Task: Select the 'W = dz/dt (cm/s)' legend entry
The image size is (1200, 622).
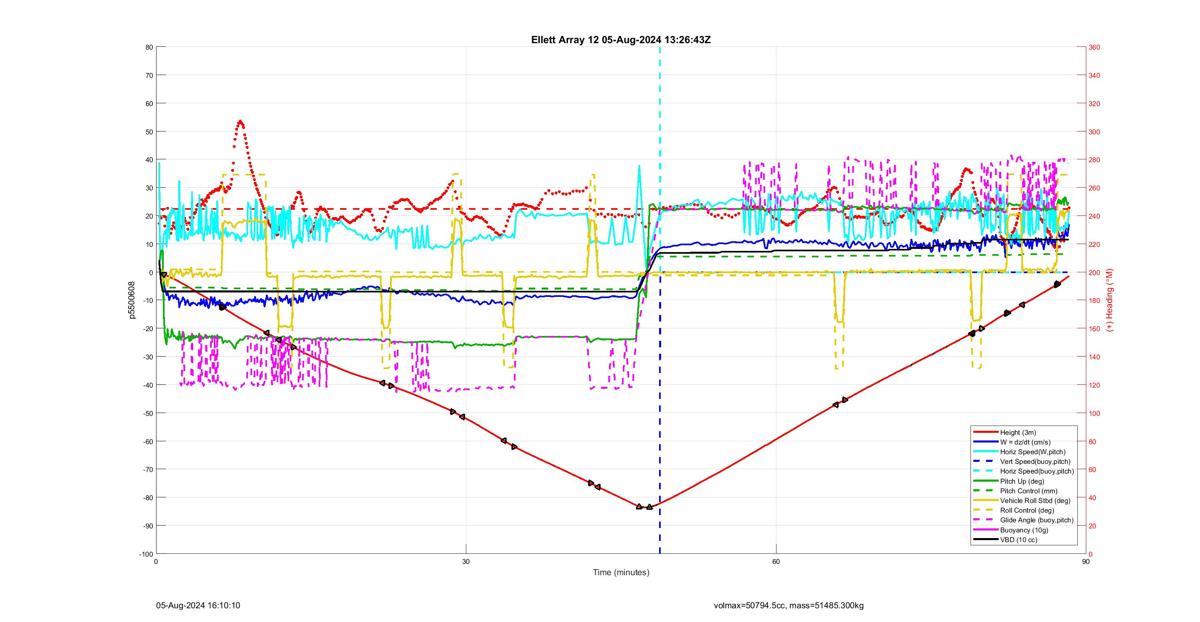Action: click(1026, 441)
